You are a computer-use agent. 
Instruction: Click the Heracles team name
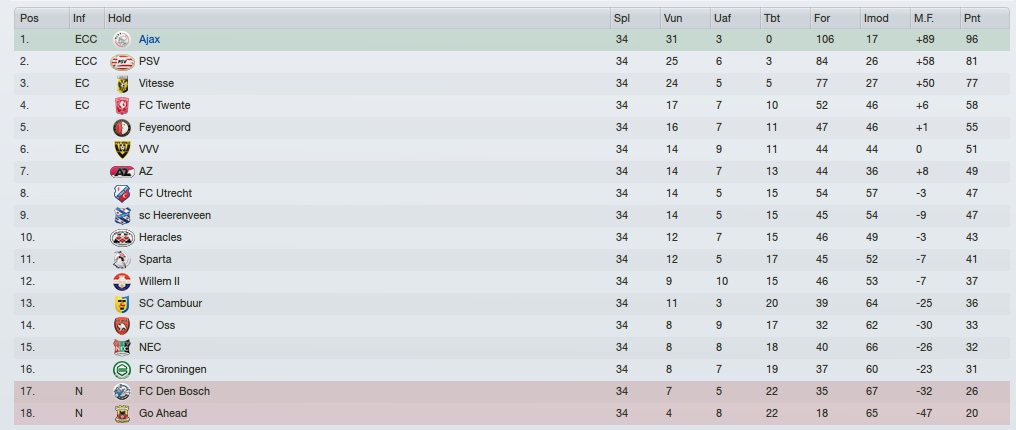(x=160, y=238)
